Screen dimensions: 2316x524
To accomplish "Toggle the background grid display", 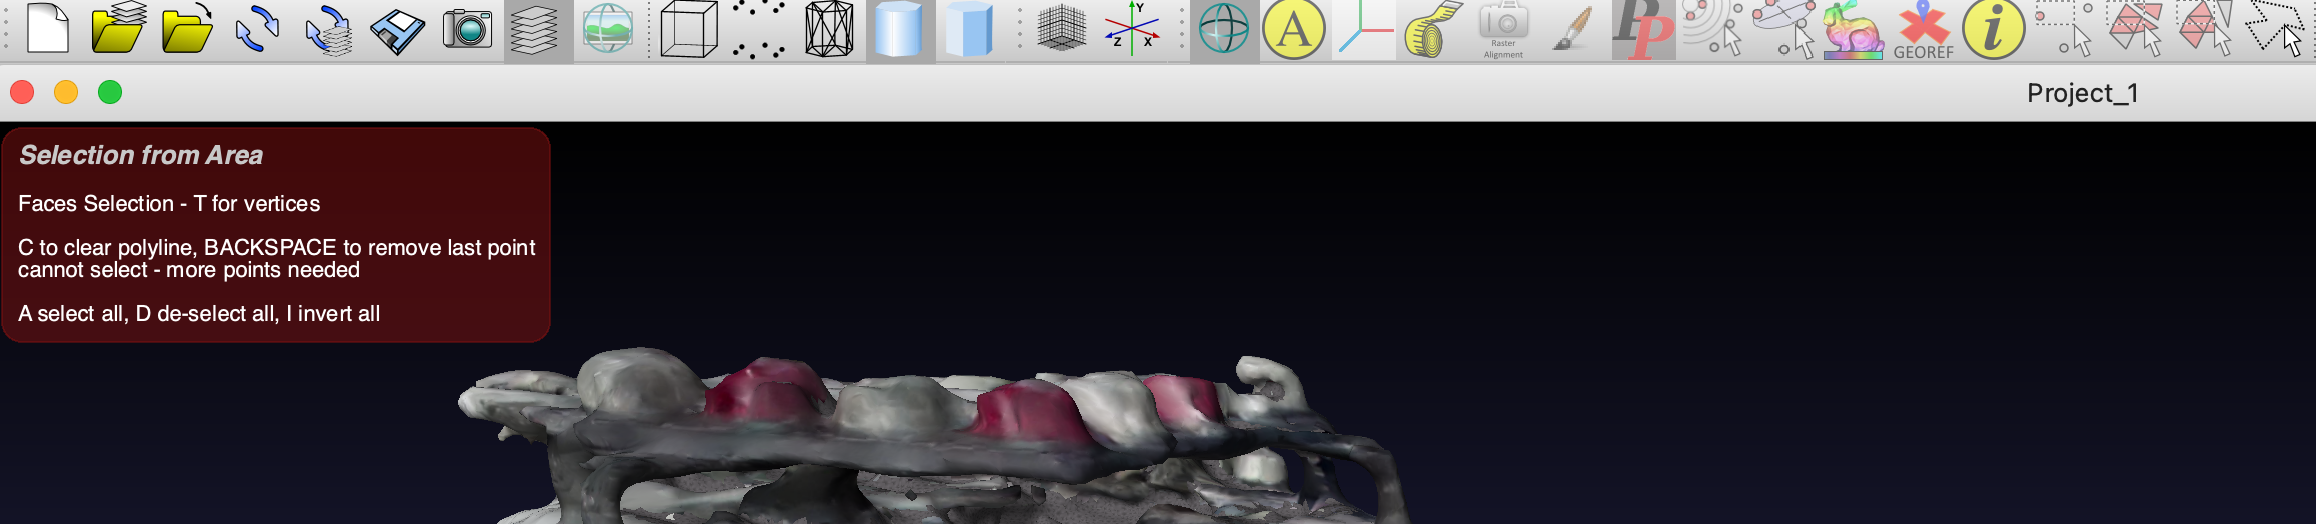I will [1062, 28].
